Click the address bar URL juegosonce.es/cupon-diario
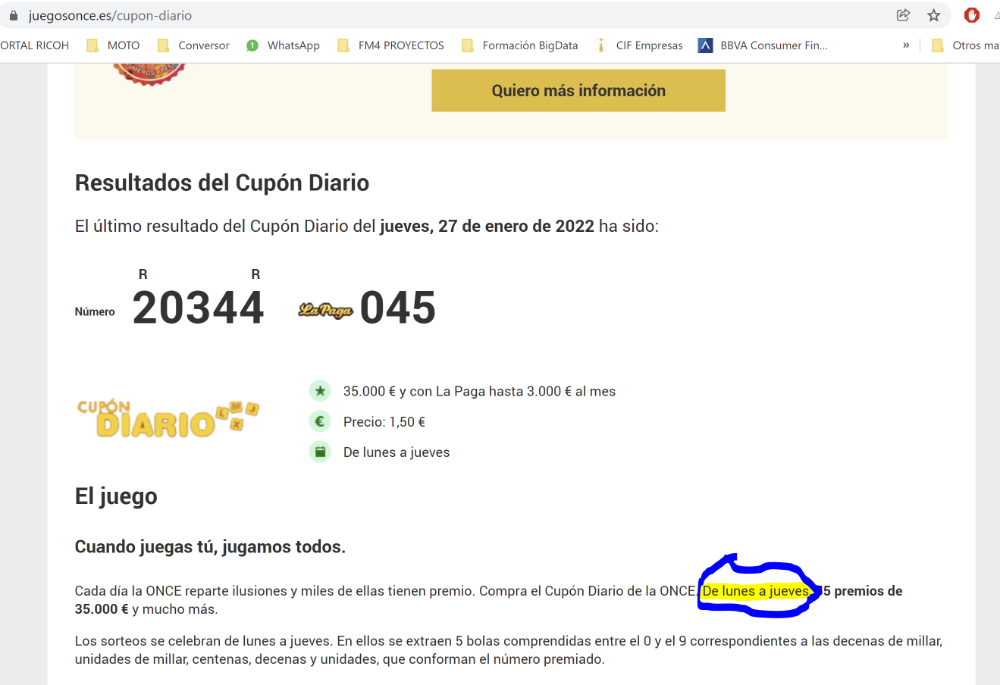1000x685 pixels. click(x=110, y=15)
